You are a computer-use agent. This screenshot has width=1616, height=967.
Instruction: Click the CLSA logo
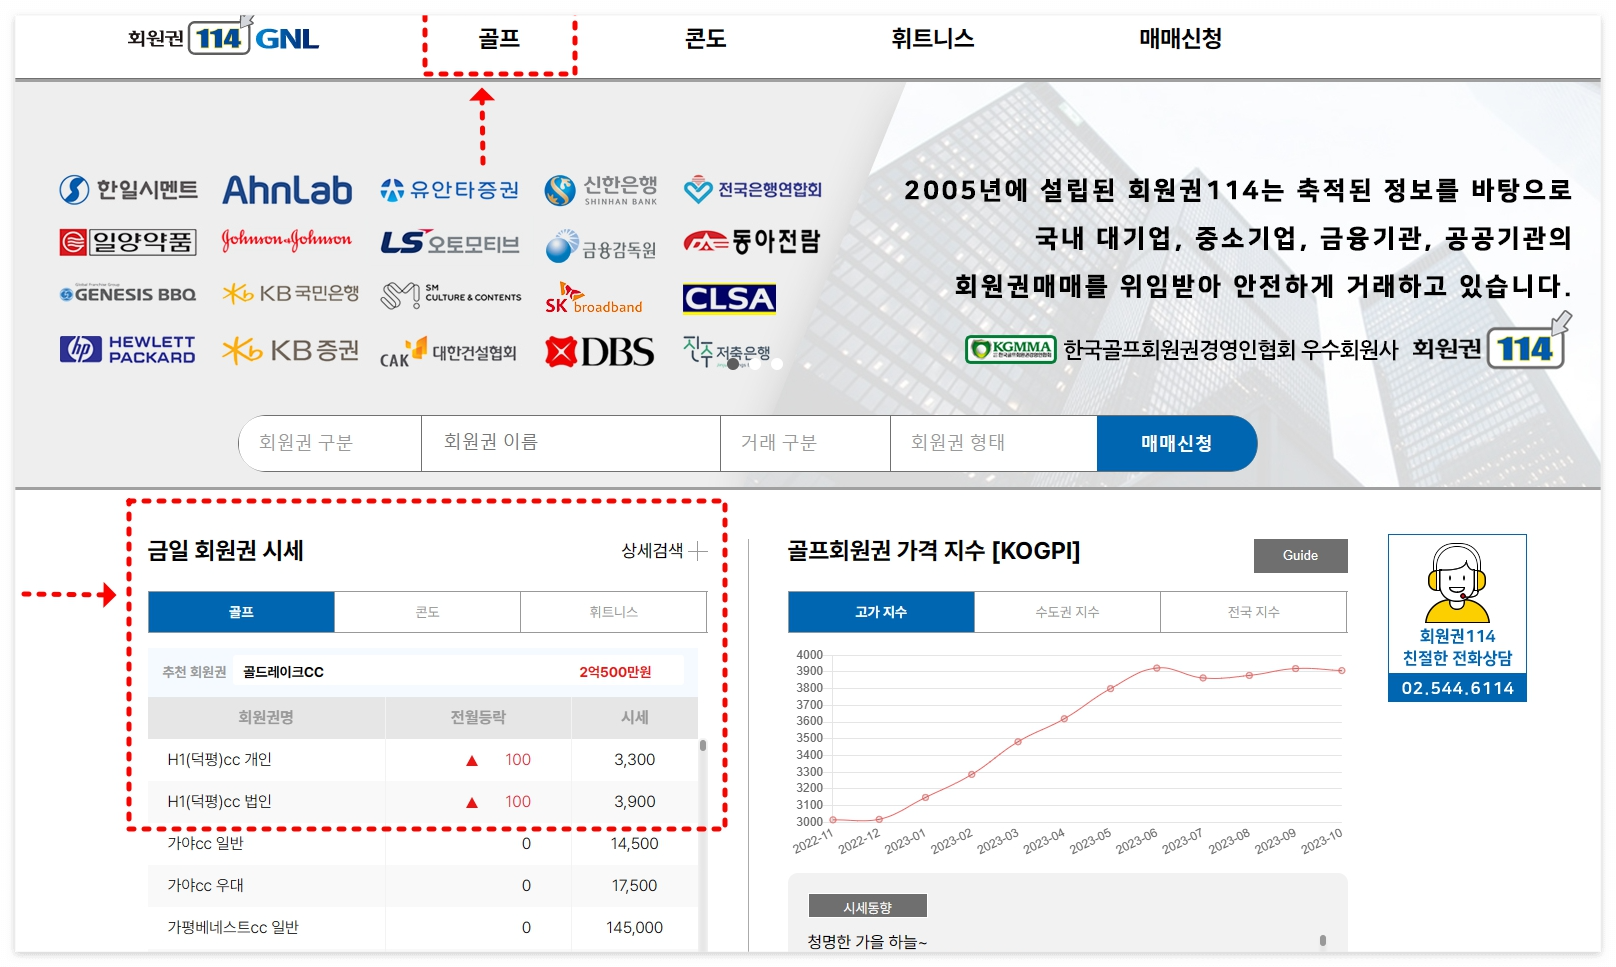(x=729, y=298)
